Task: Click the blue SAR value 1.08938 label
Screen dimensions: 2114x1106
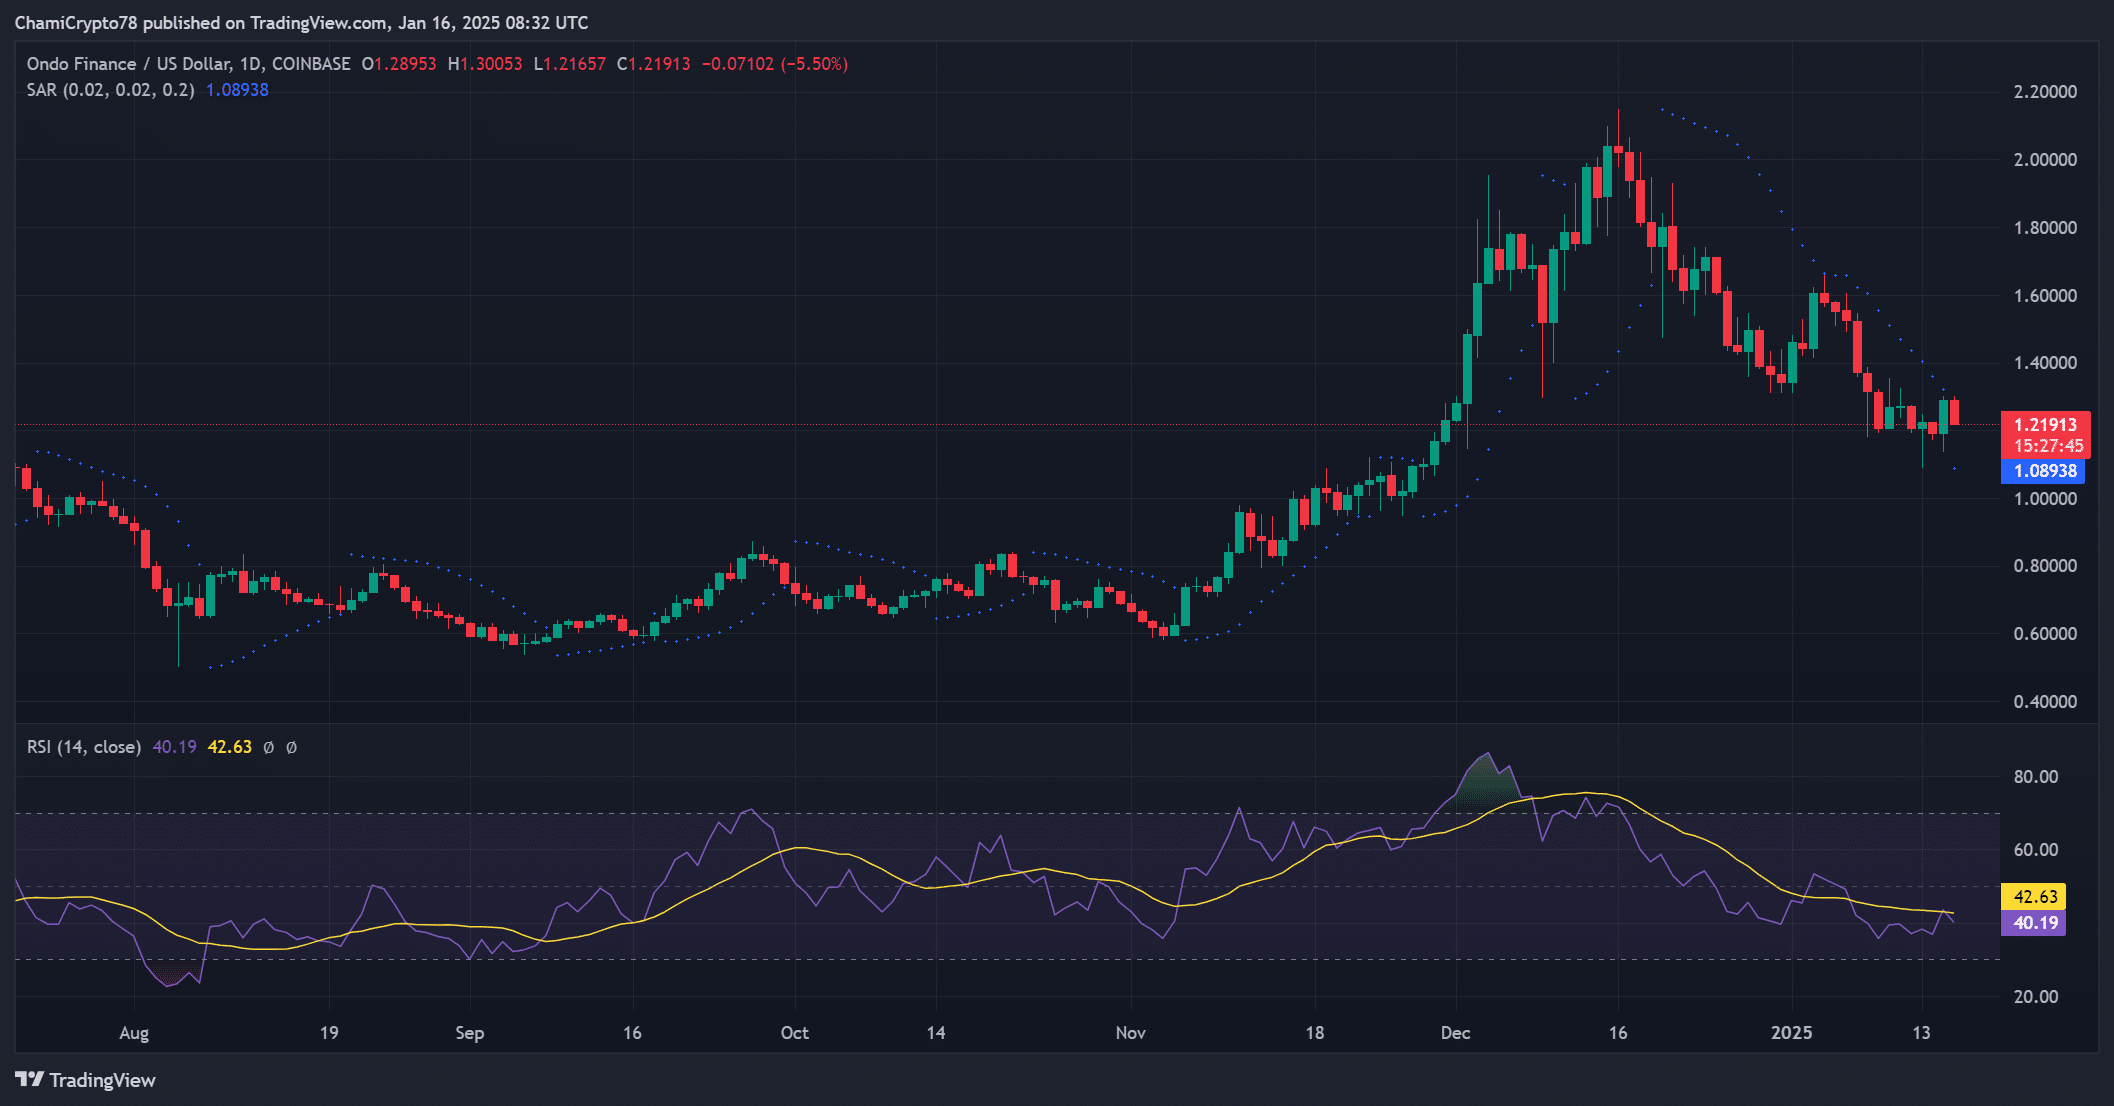Action: point(2044,471)
